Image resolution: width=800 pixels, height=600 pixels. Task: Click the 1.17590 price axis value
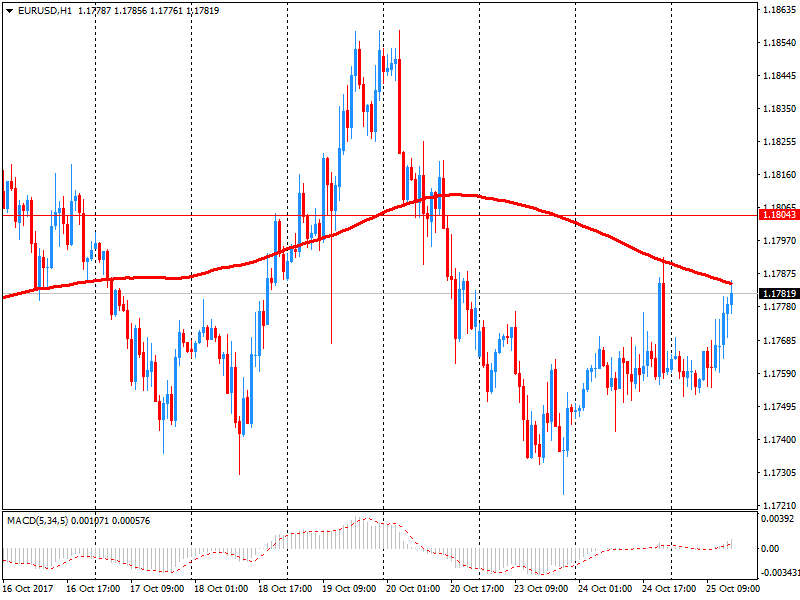[x=780, y=373]
